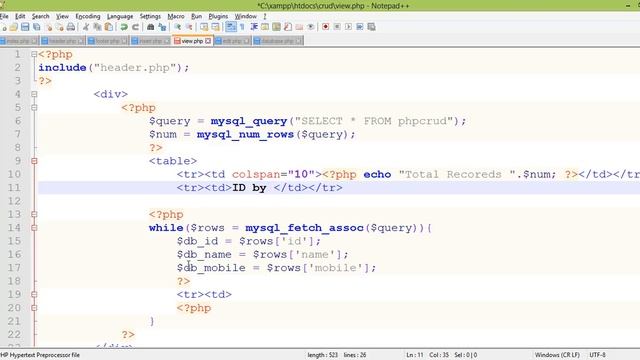Screen dimensions: 640x360
Task: Cut selection using scissors icon
Action: (86, 27)
